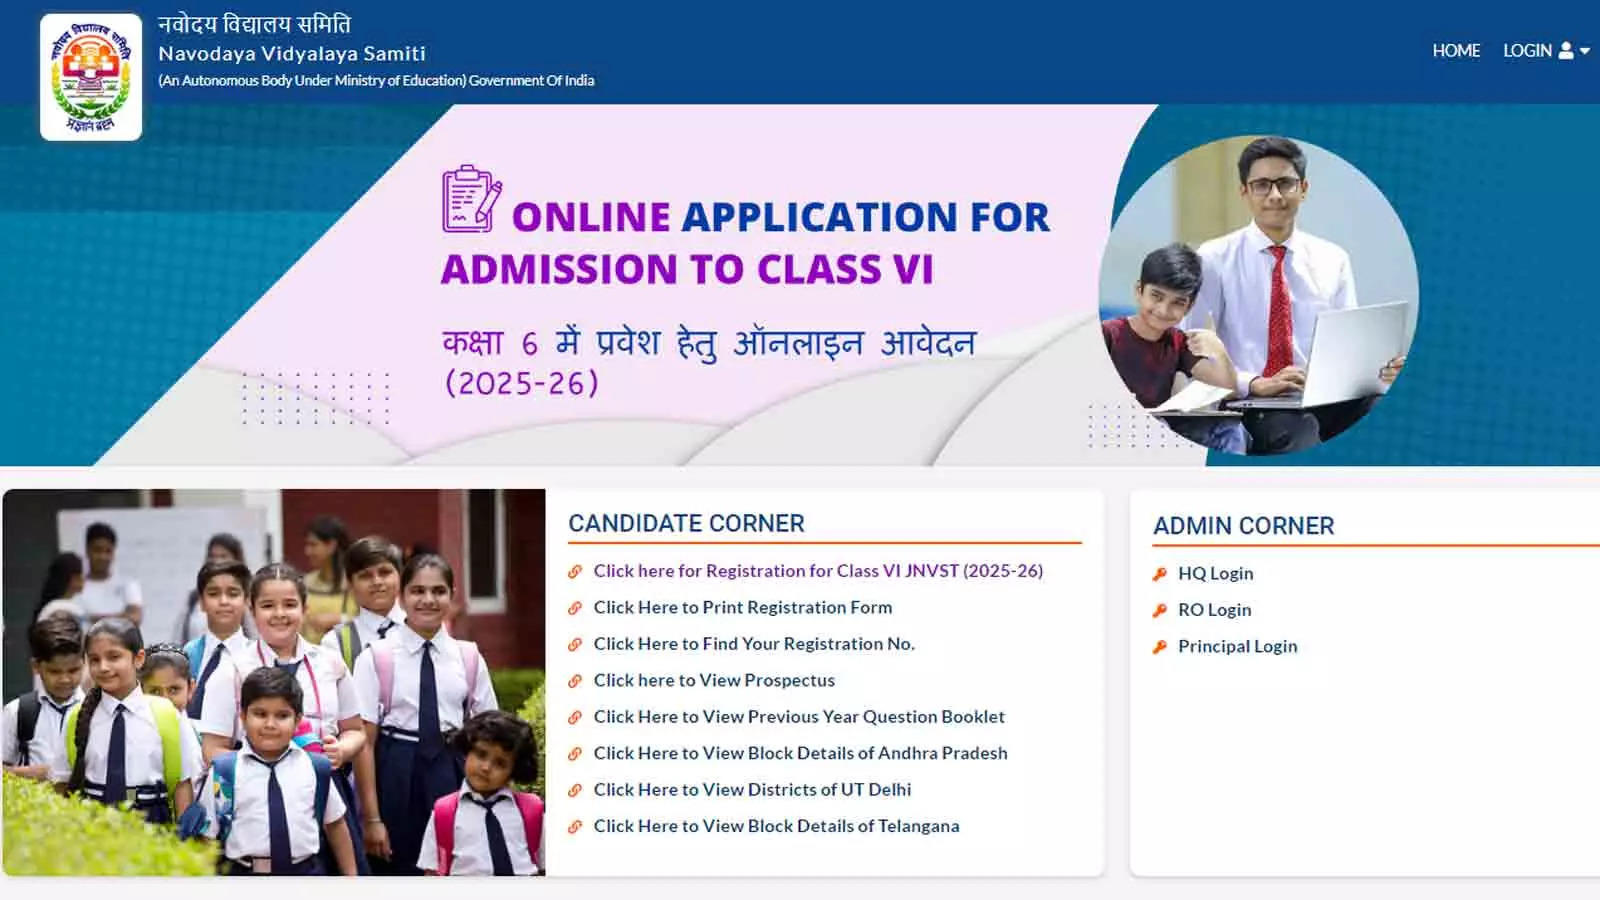Click the school children photo thumbnail
Screen dimensions: 1600x900
coord(274,682)
